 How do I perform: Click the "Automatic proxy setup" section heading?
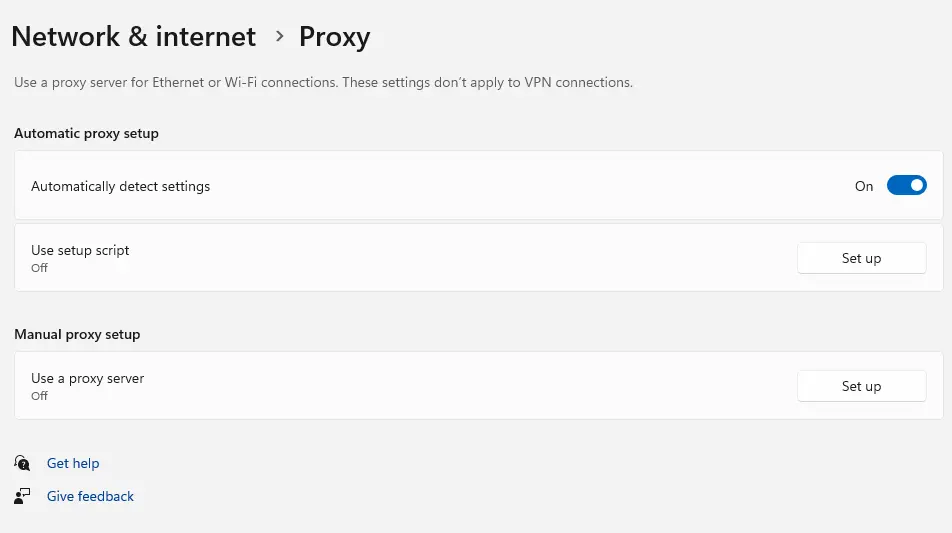pos(86,133)
